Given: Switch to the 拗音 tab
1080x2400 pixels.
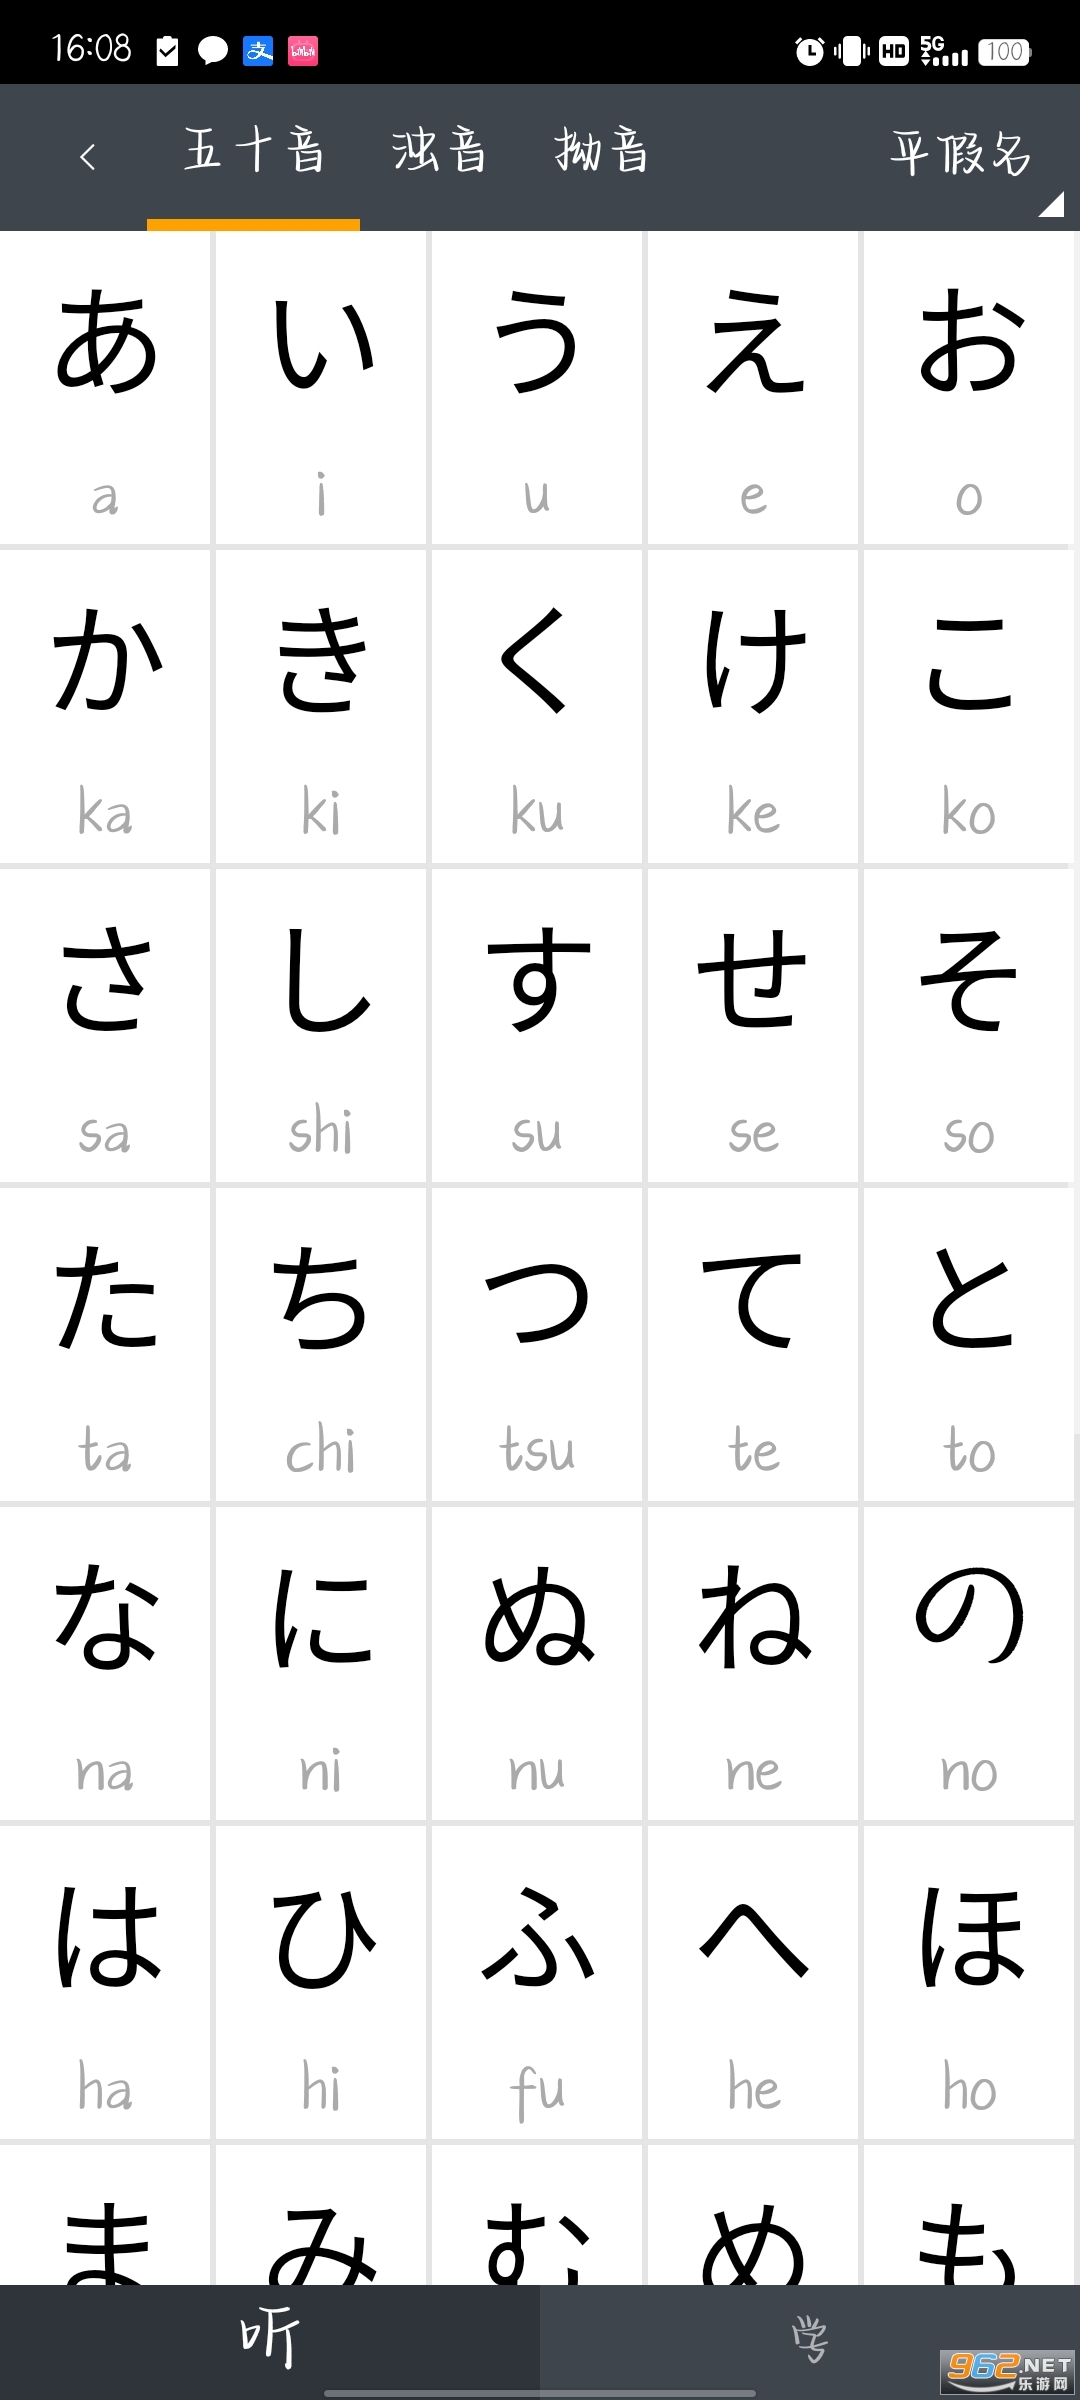Looking at the screenshot, I should pyautogui.click(x=602, y=153).
